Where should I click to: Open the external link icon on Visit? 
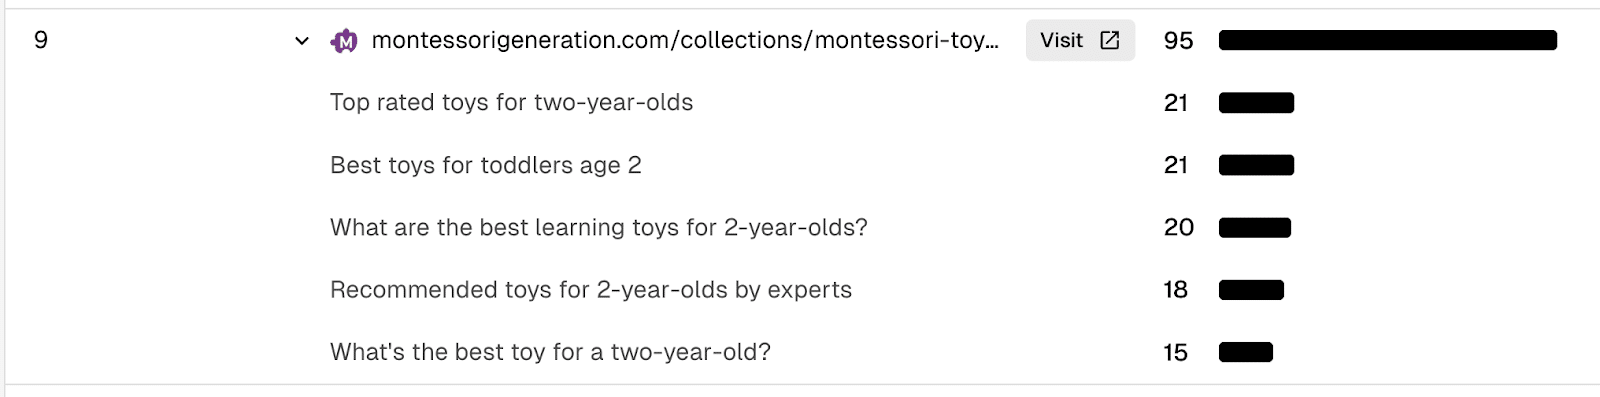tap(1109, 40)
